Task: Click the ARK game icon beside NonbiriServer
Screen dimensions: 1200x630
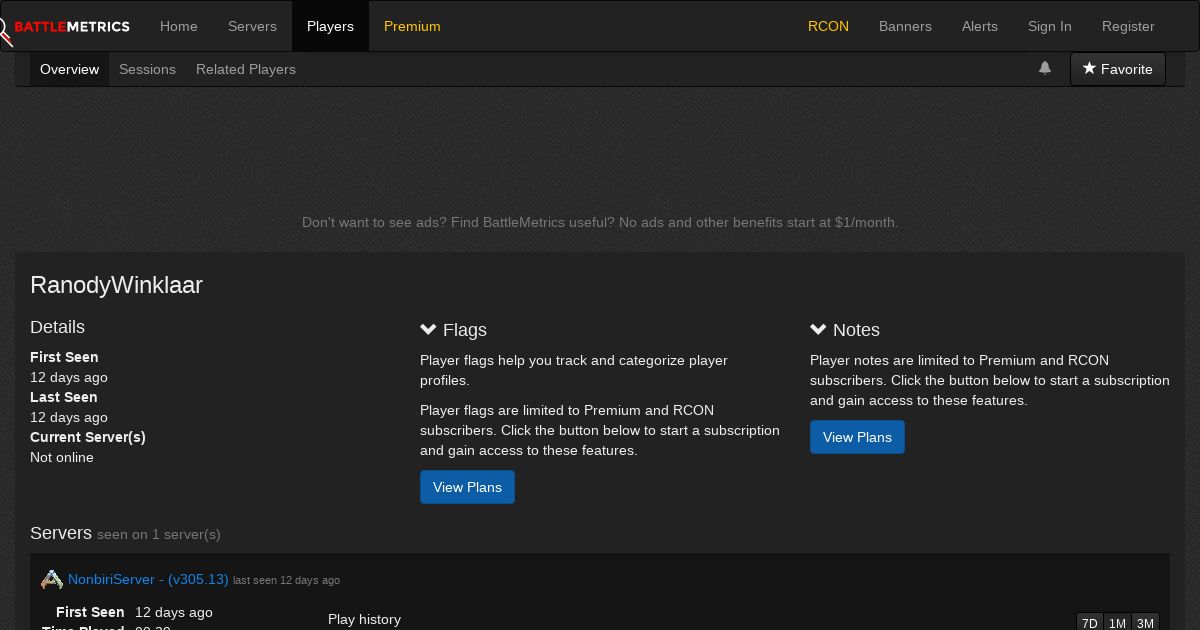Action: [x=52, y=580]
